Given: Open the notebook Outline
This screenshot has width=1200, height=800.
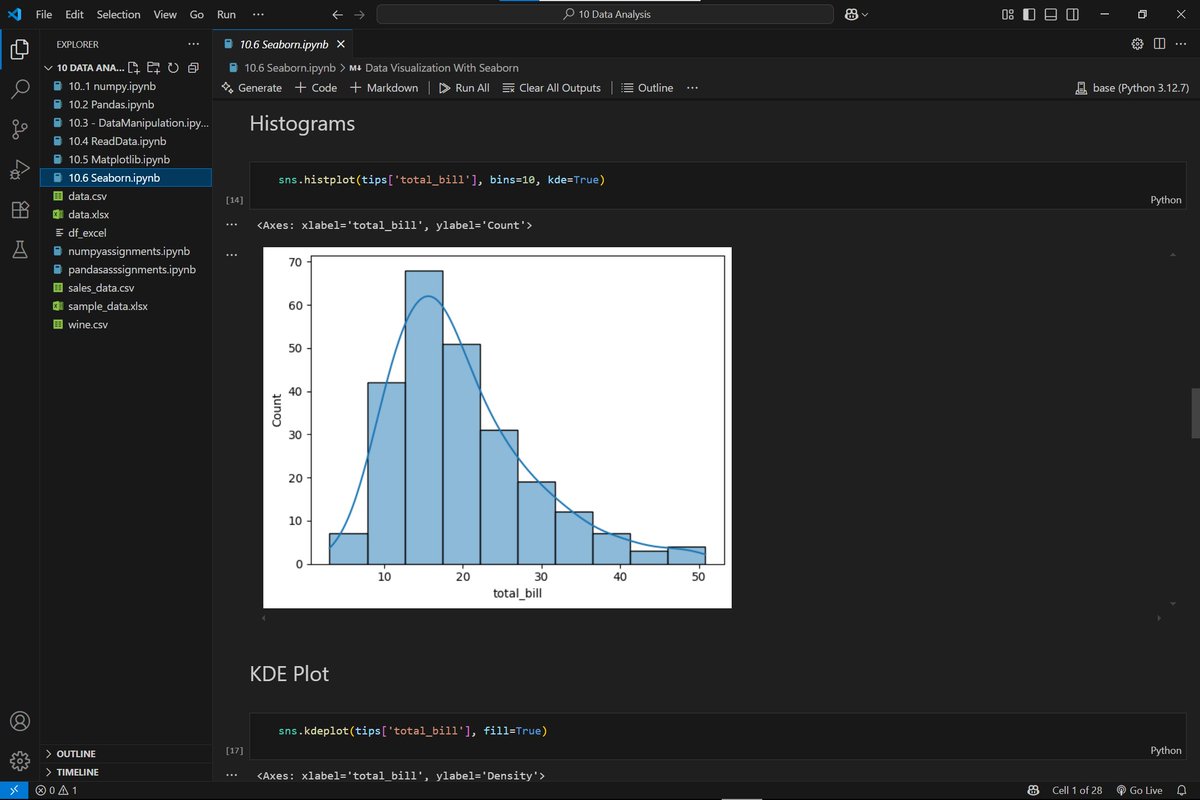Looking at the screenshot, I should (647, 88).
